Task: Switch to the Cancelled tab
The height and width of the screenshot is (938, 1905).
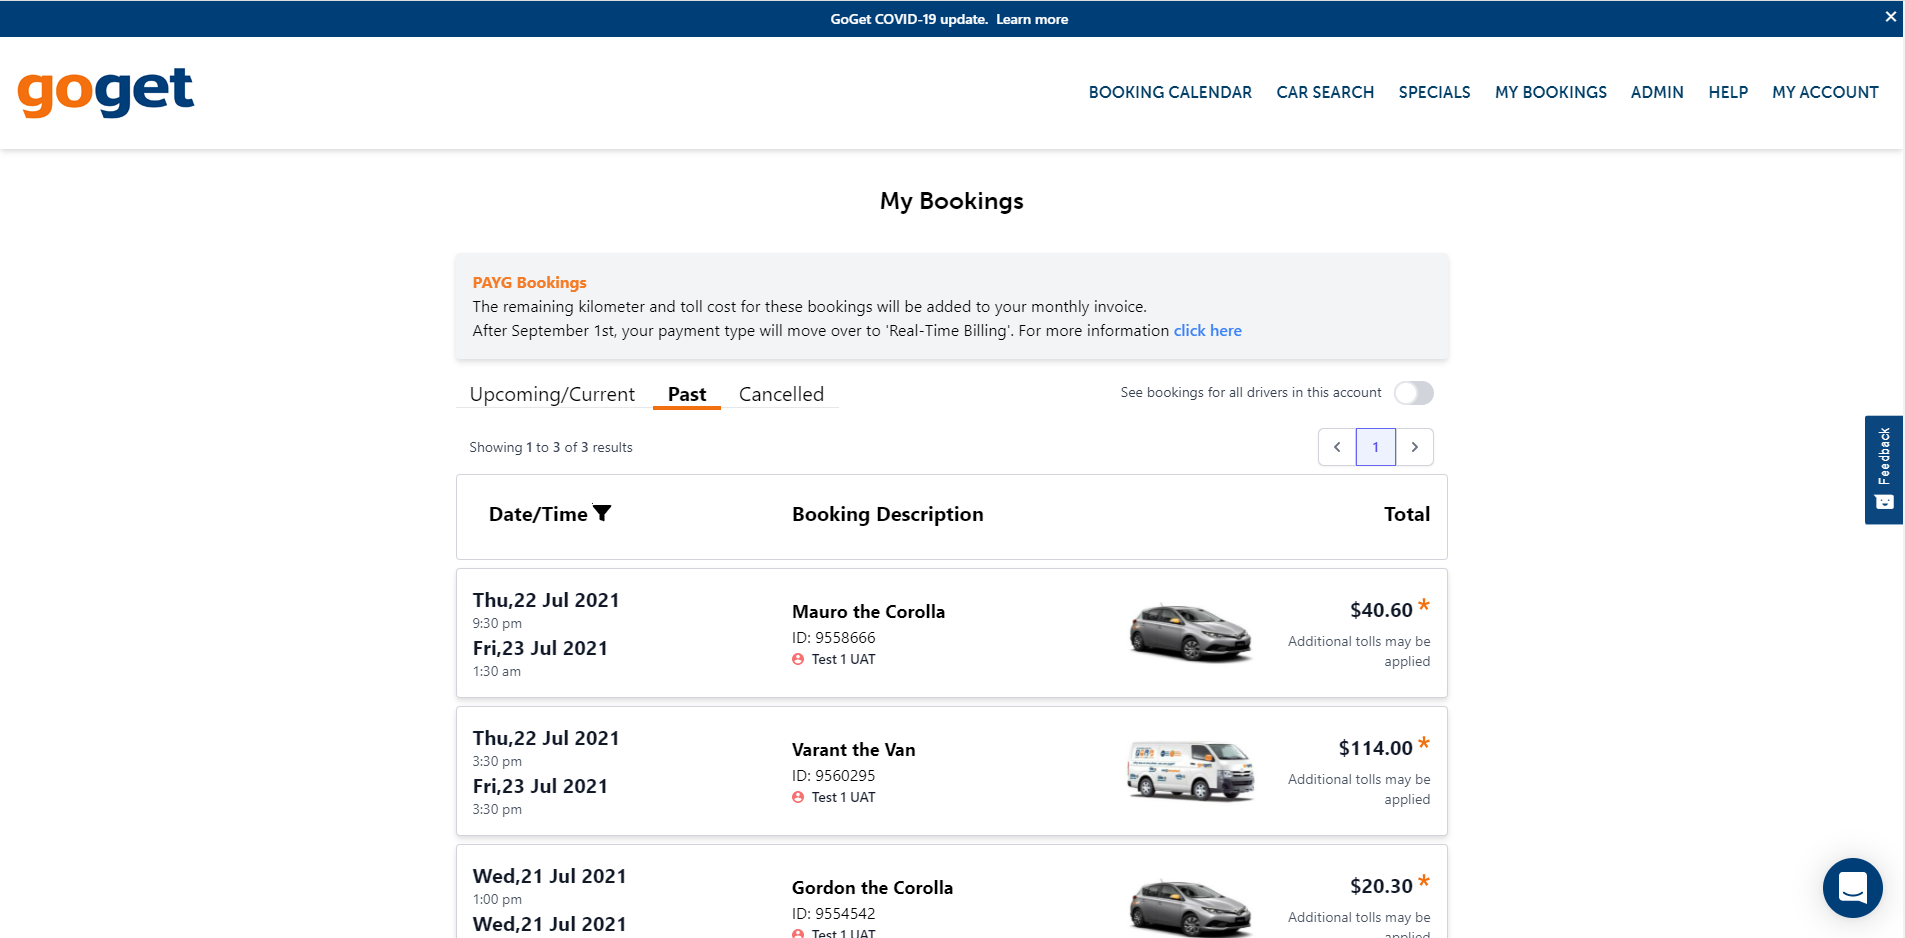Action: (x=781, y=394)
